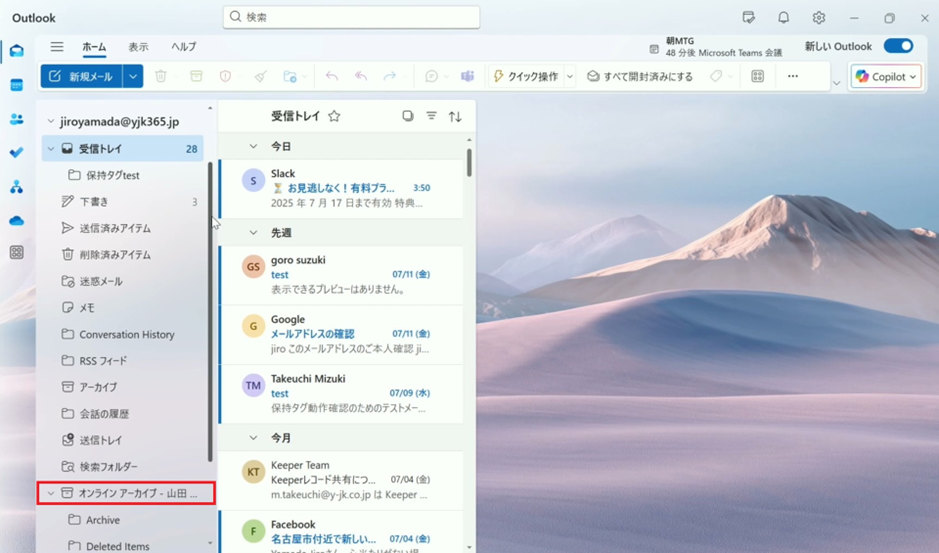Open the My Day icon in title bar

pyautogui.click(x=749, y=18)
